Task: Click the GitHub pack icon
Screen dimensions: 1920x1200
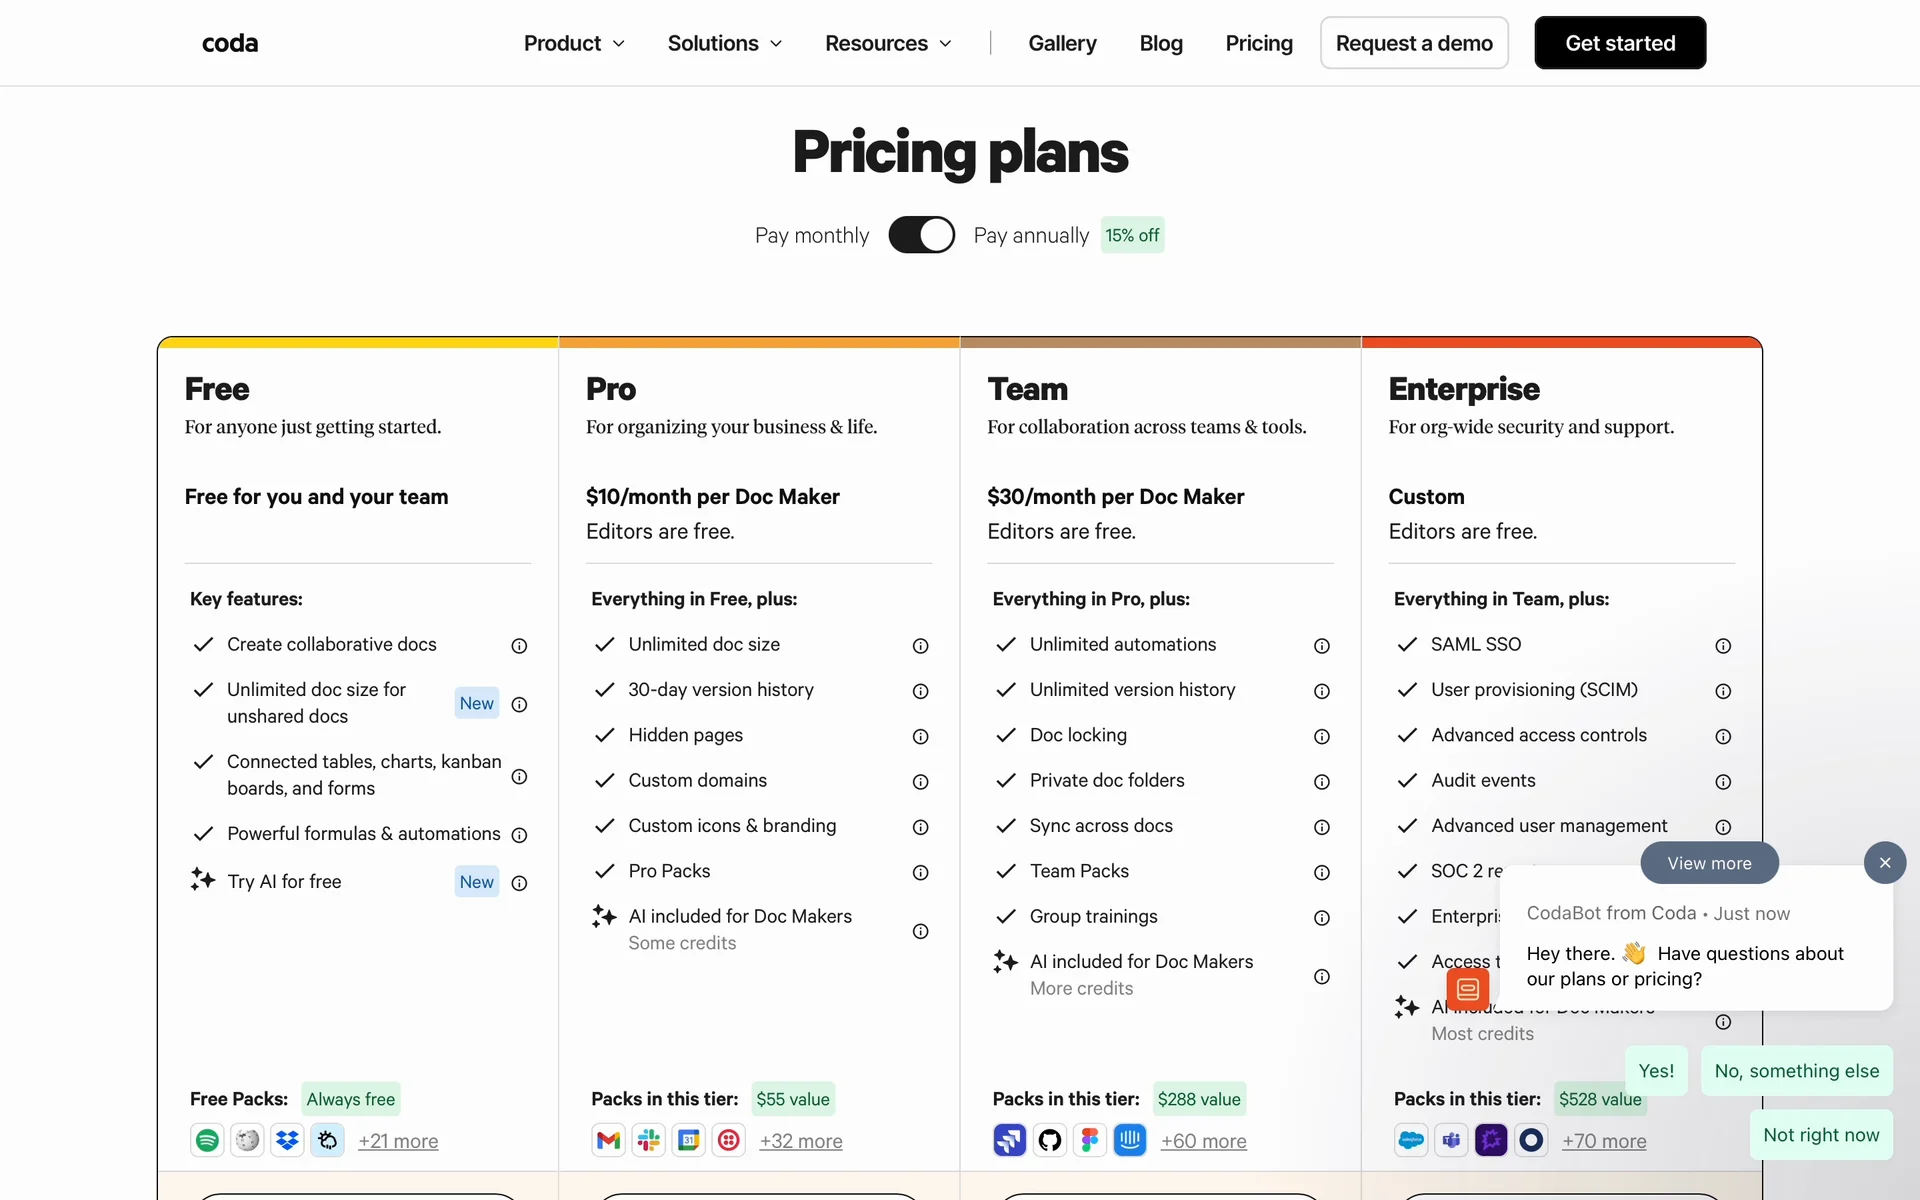Action: (x=1050, y=1140)
